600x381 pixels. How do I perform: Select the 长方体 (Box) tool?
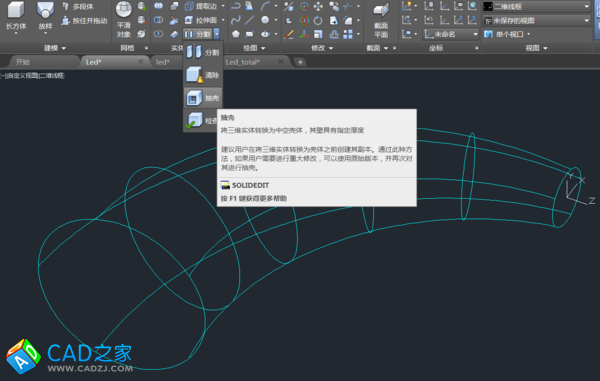(x=16, y=18)
